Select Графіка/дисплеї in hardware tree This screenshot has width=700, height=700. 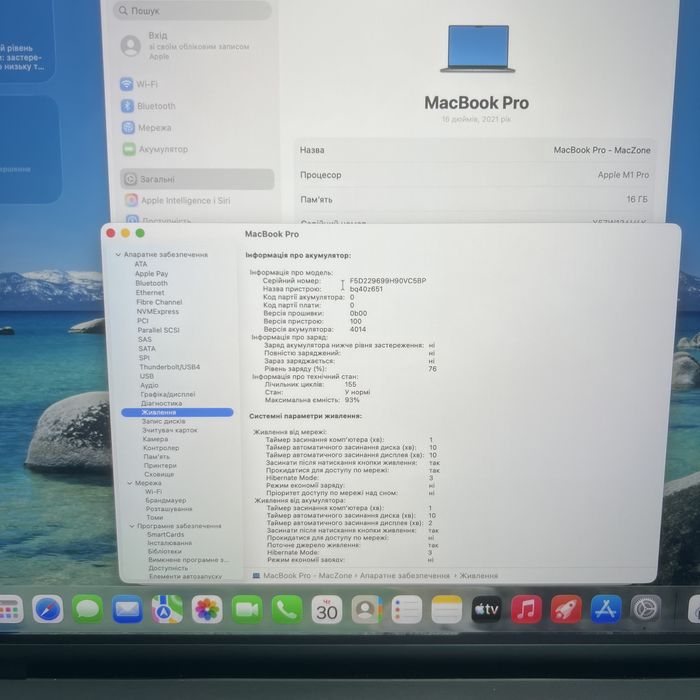[168, 394]
